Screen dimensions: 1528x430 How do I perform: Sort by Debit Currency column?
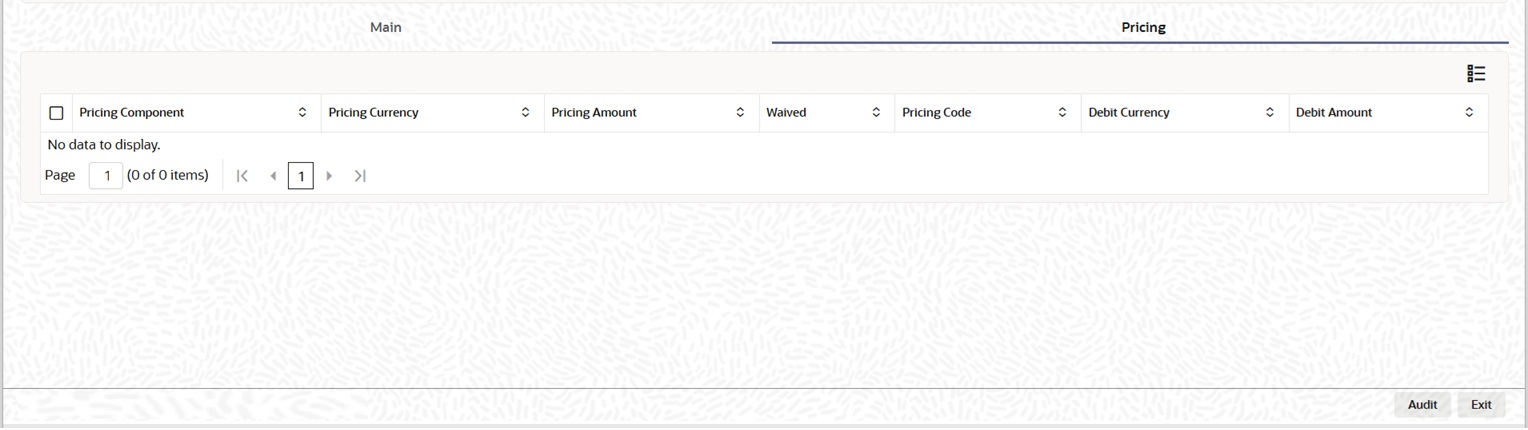coord(1270,113)
